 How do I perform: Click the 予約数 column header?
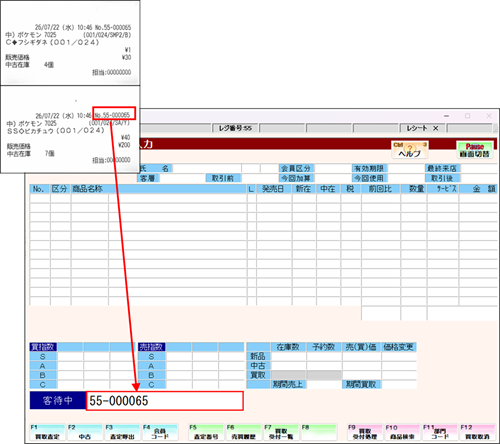coord(324,347)
